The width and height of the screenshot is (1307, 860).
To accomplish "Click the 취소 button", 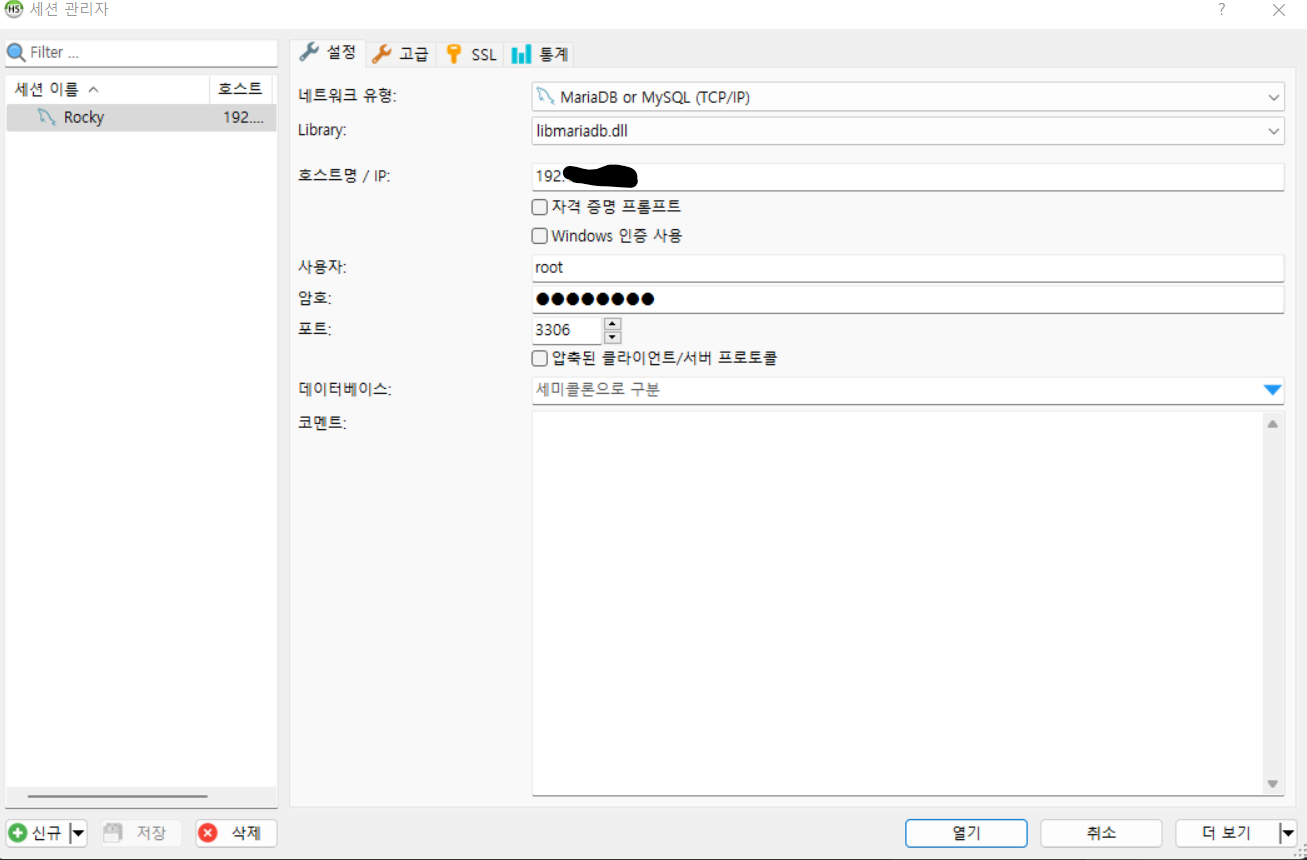I will click(1101, 833).
